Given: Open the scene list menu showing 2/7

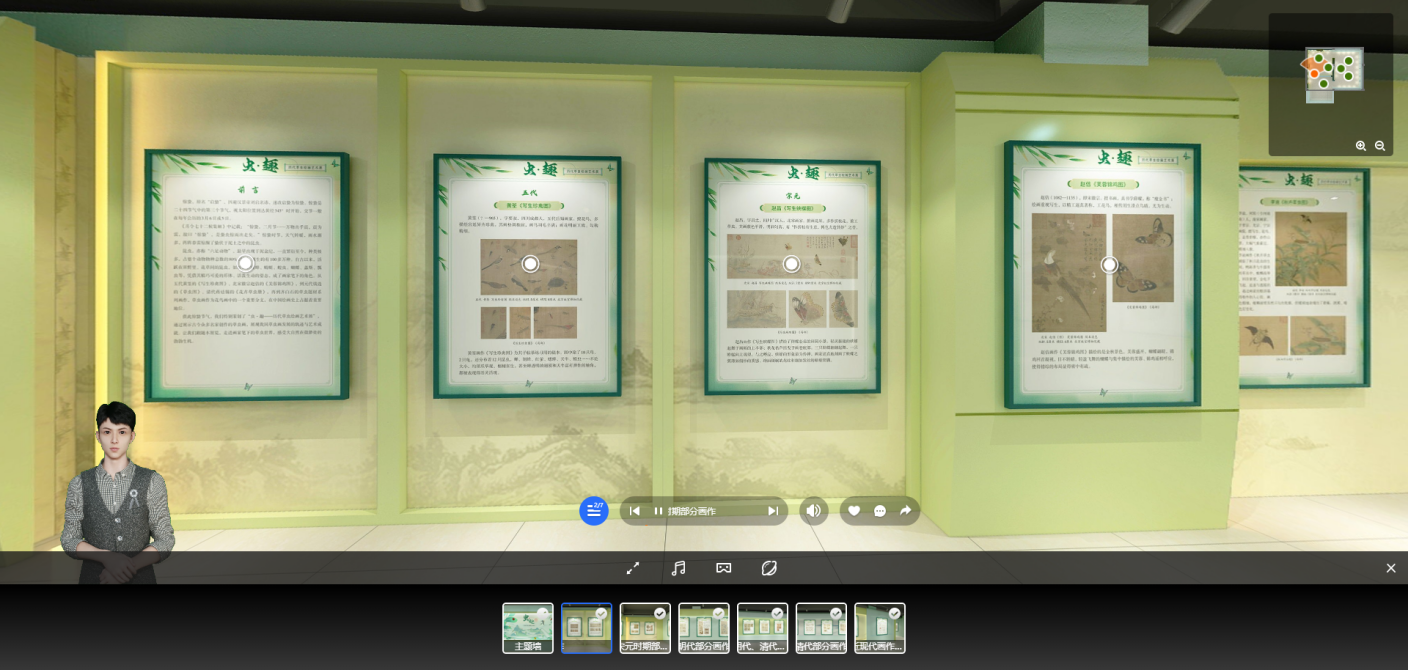Looking at the screenshot, I should pyautogui.click(x=594, y=511).
